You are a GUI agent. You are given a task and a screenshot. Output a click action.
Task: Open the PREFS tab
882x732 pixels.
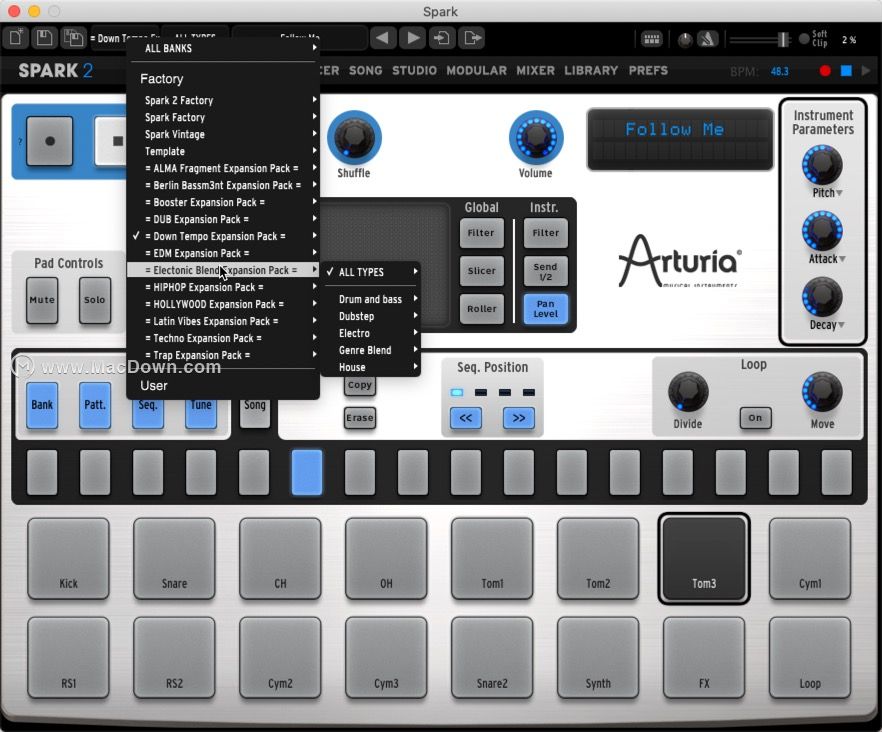tap(649, 71)
